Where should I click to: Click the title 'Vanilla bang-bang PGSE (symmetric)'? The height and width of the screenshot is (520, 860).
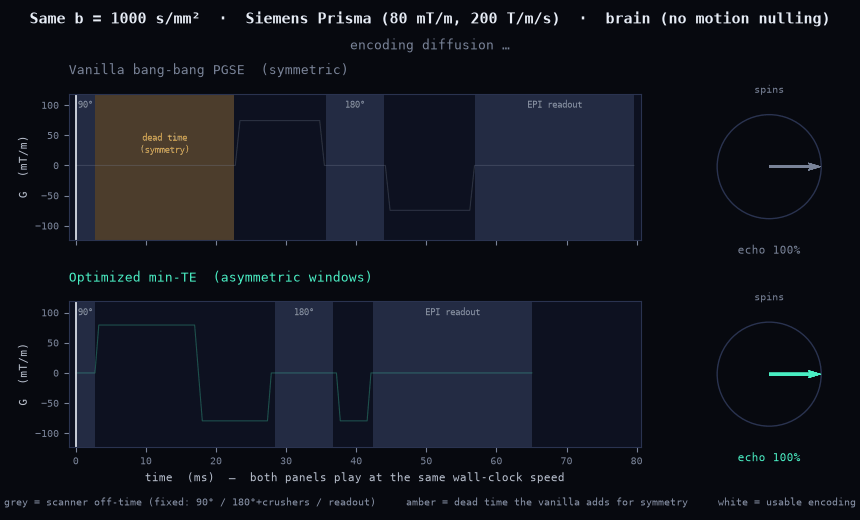pos(208,70)
